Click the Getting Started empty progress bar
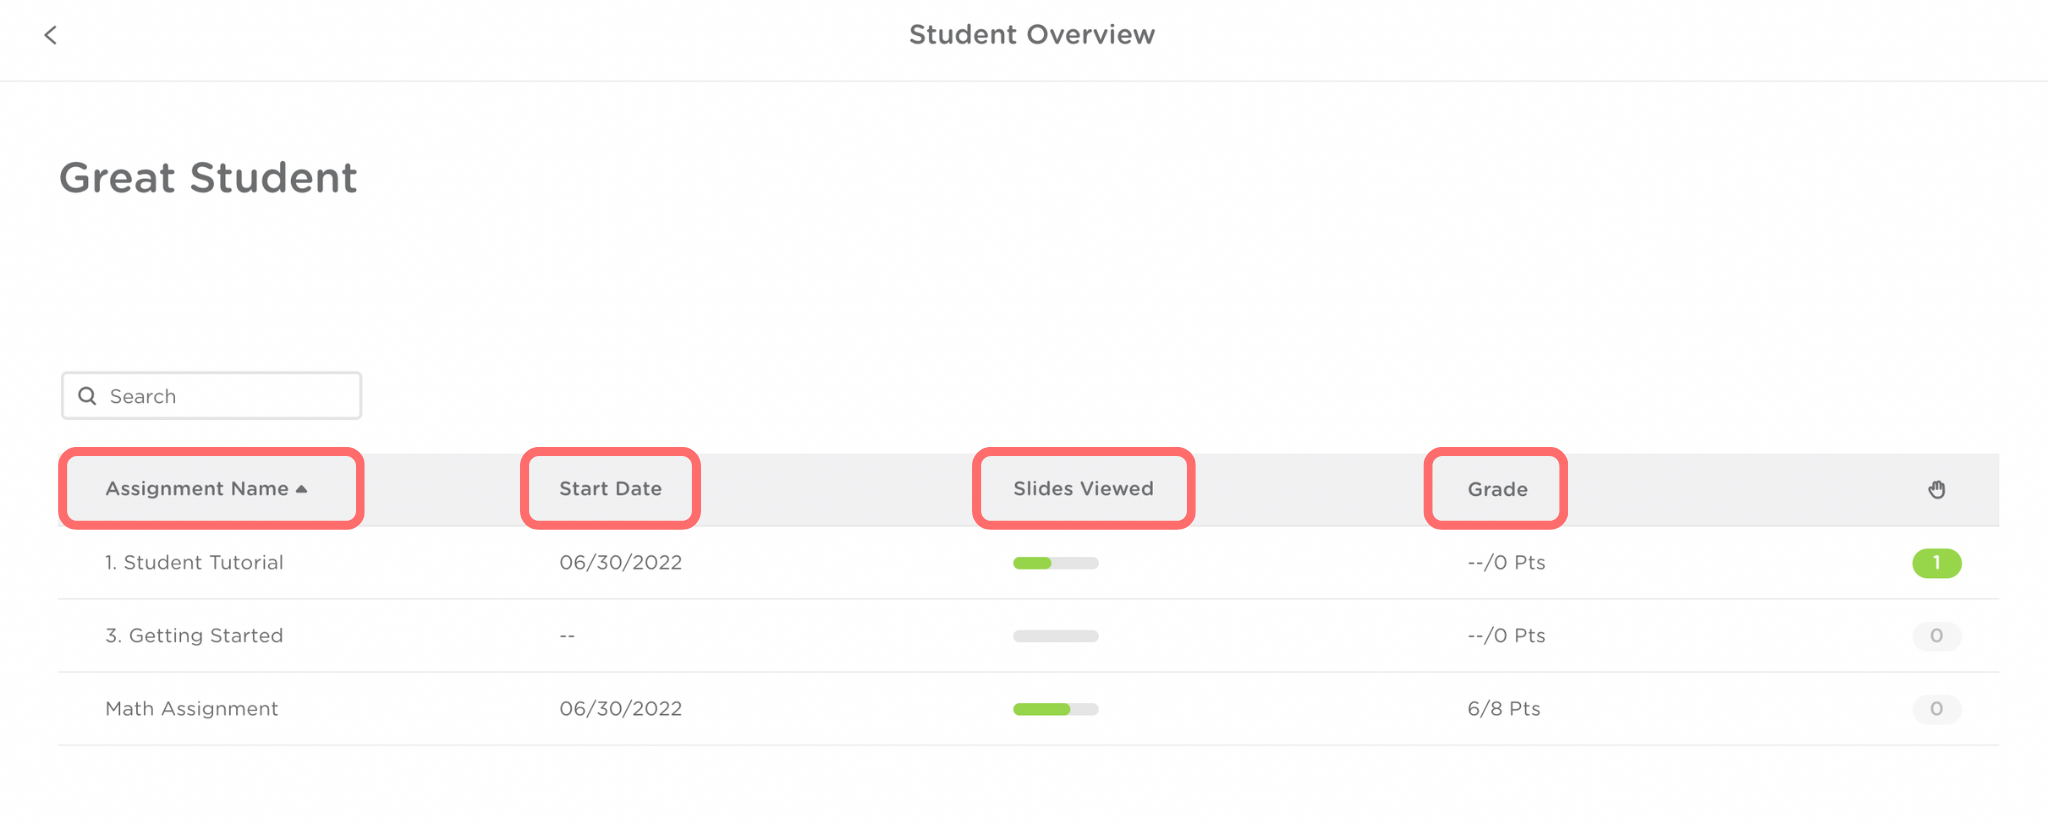The height and width of the screenshot is (826, 2048). tap(1055, 636)
